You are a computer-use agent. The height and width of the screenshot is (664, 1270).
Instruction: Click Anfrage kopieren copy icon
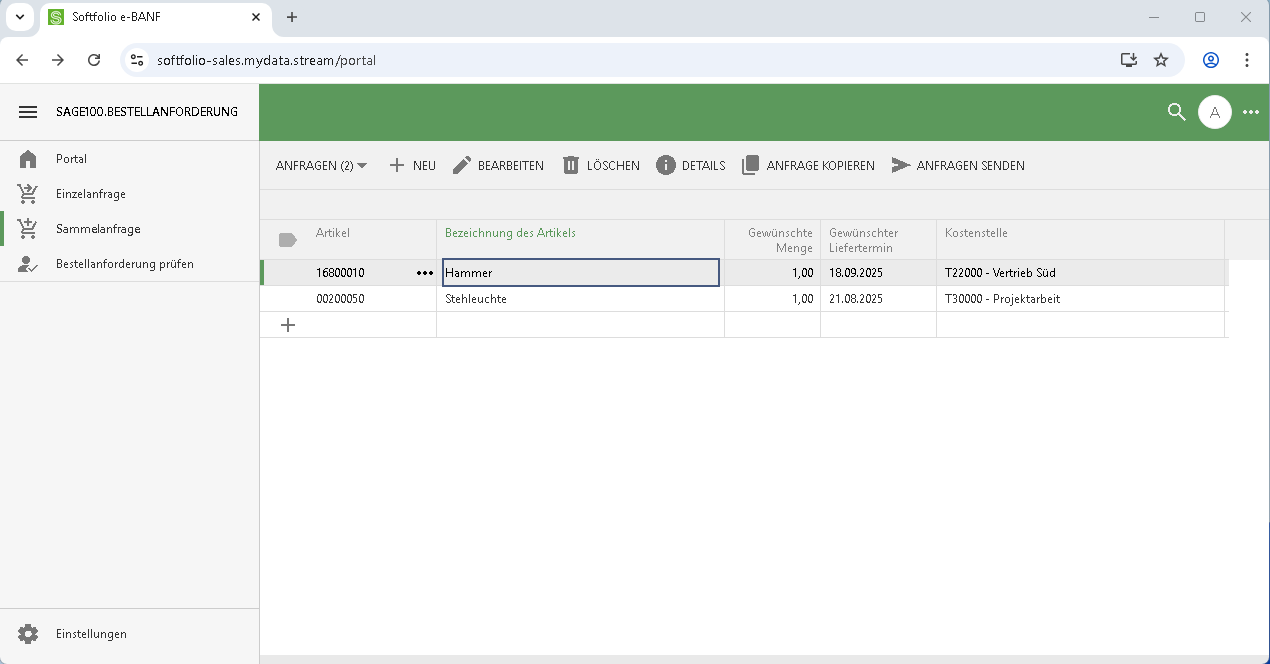click(x=751, y=165)
